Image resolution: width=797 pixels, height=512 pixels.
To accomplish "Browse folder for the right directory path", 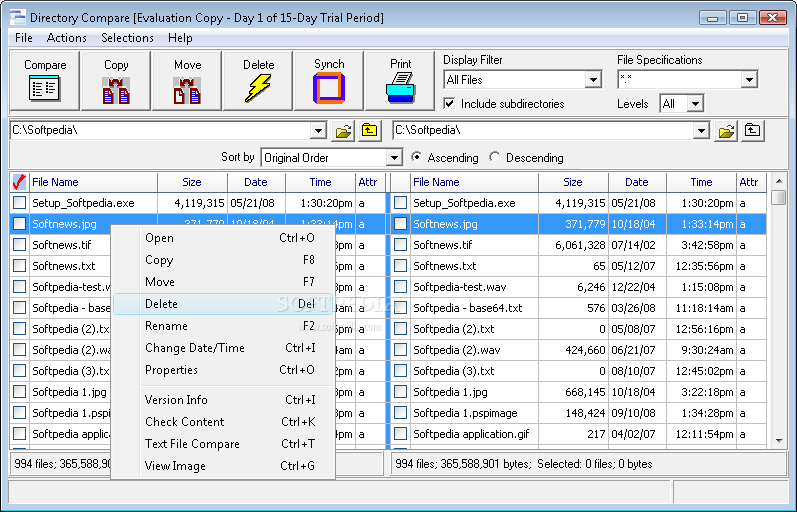I will 726,131.
